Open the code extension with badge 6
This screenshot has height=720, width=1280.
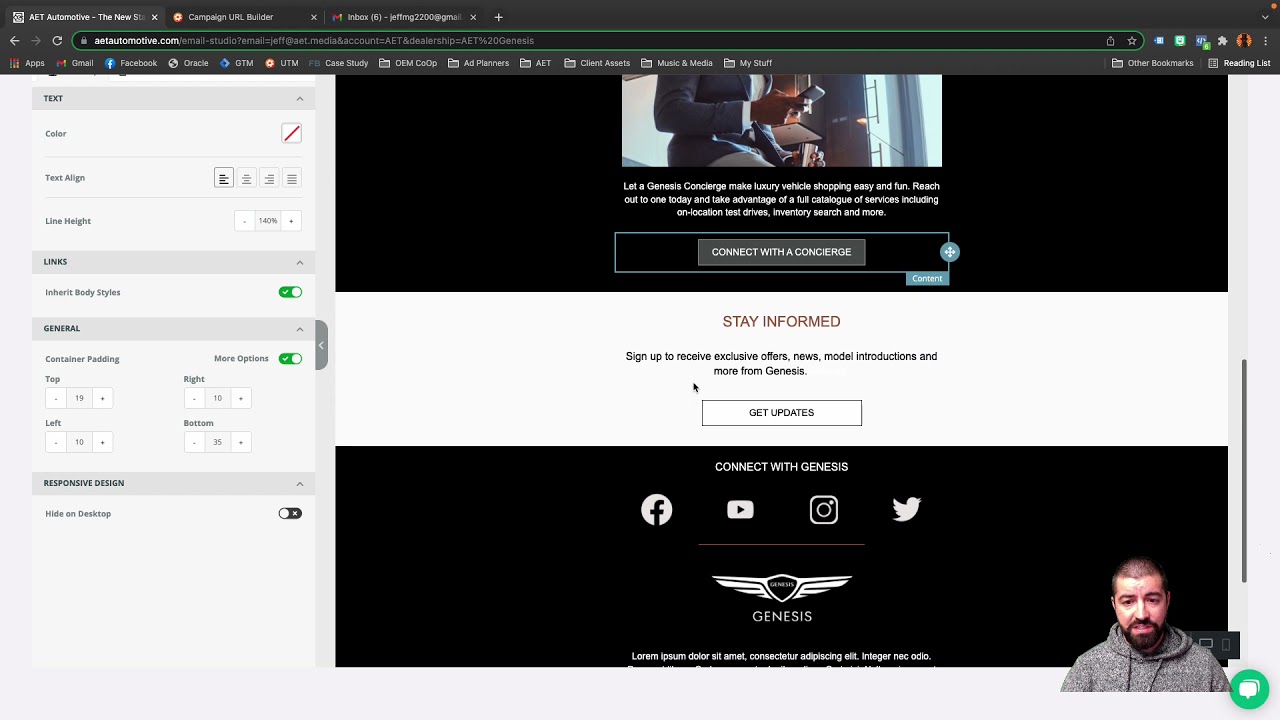(x=1201, y=41)
